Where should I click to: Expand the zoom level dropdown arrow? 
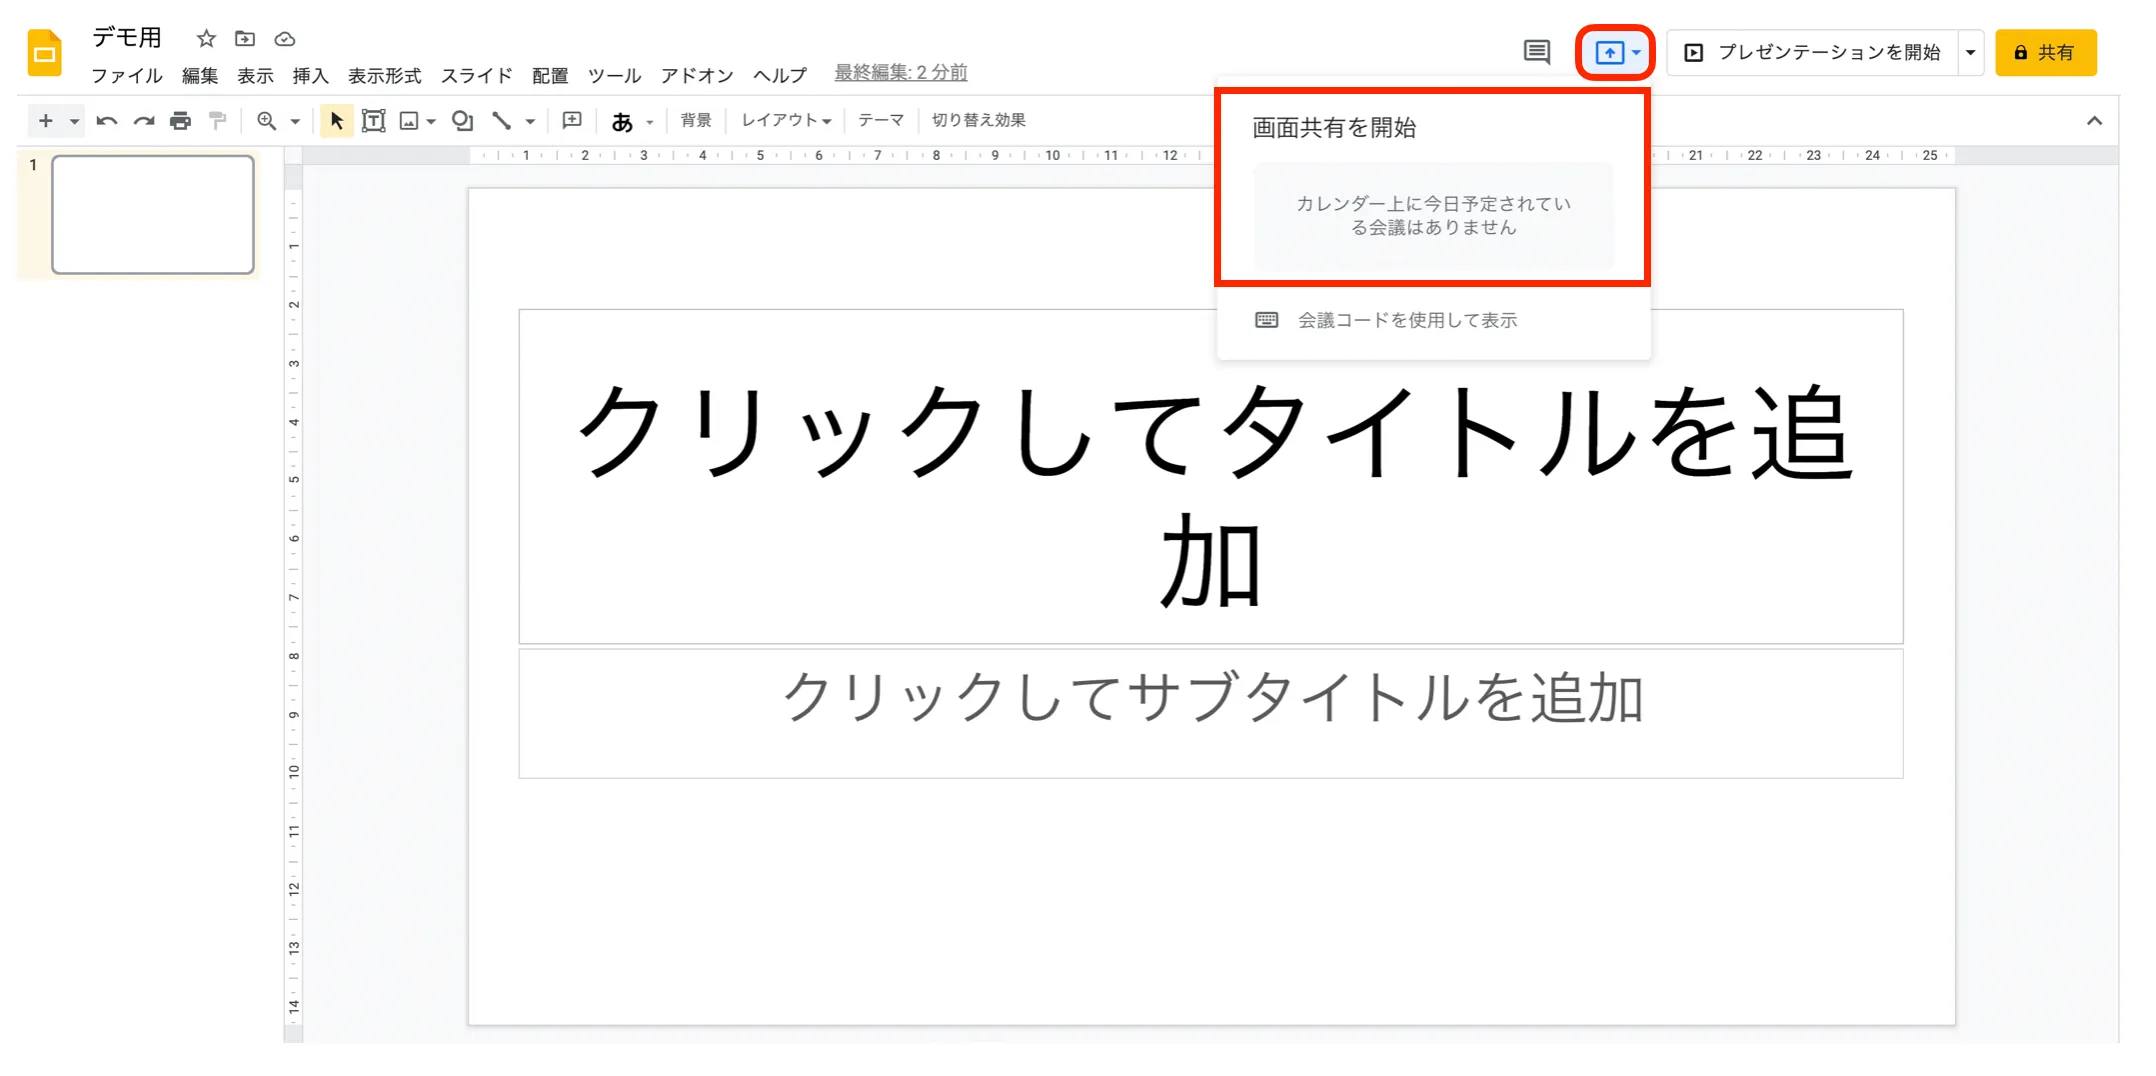click(295, 122)
